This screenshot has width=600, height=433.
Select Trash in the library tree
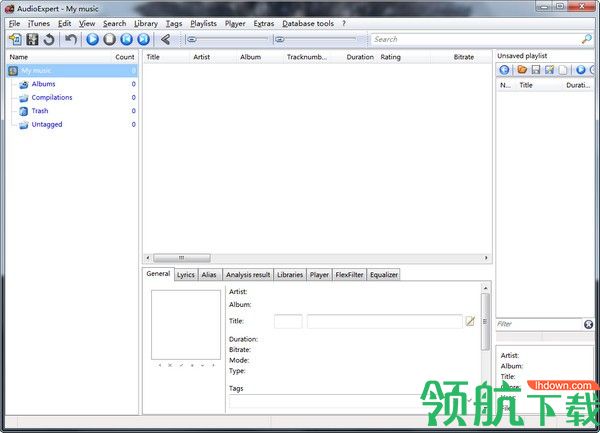point(40,111)
